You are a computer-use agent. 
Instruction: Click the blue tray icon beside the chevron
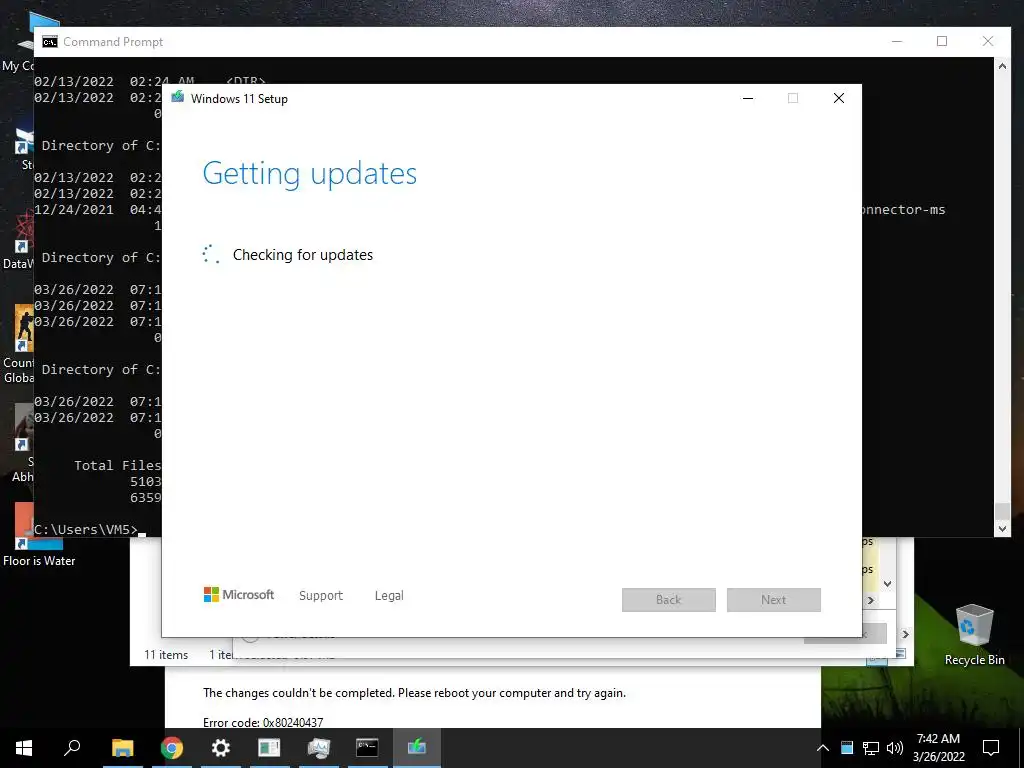847,748
